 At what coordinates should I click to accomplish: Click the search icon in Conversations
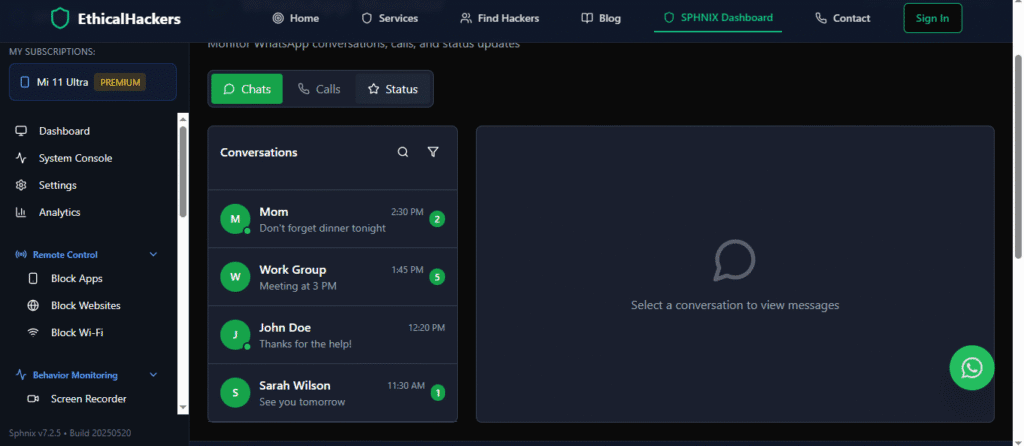(x=403, y=152)
